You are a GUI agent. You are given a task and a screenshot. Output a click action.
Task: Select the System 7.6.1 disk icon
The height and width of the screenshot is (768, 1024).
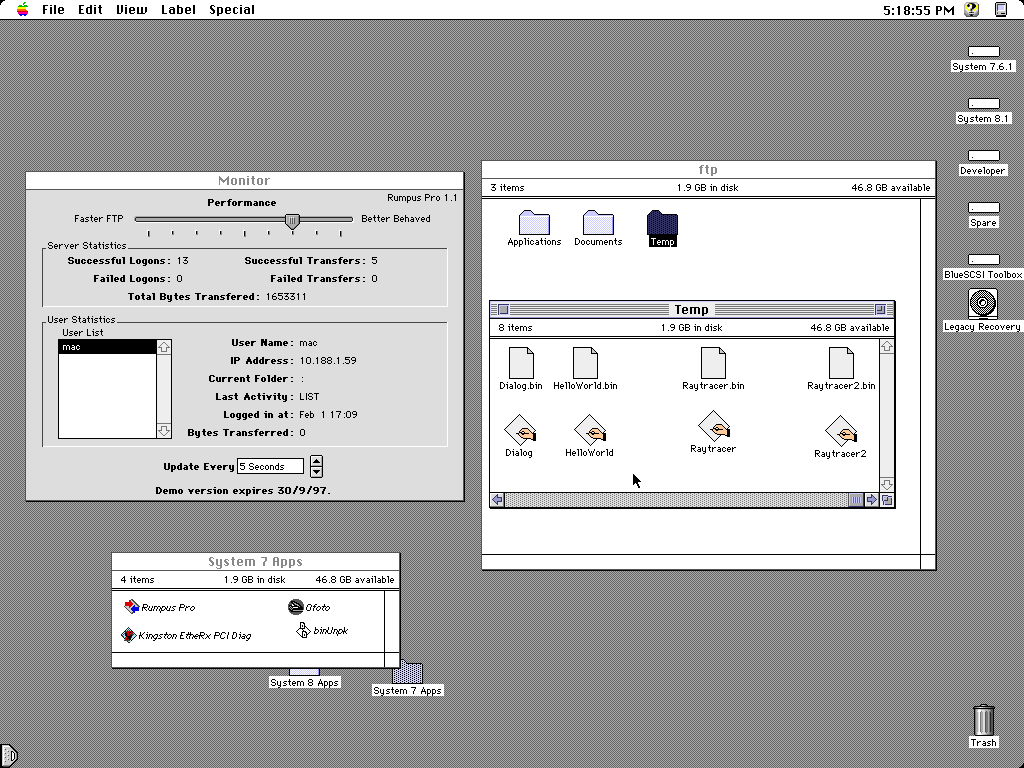pos(983,52)
